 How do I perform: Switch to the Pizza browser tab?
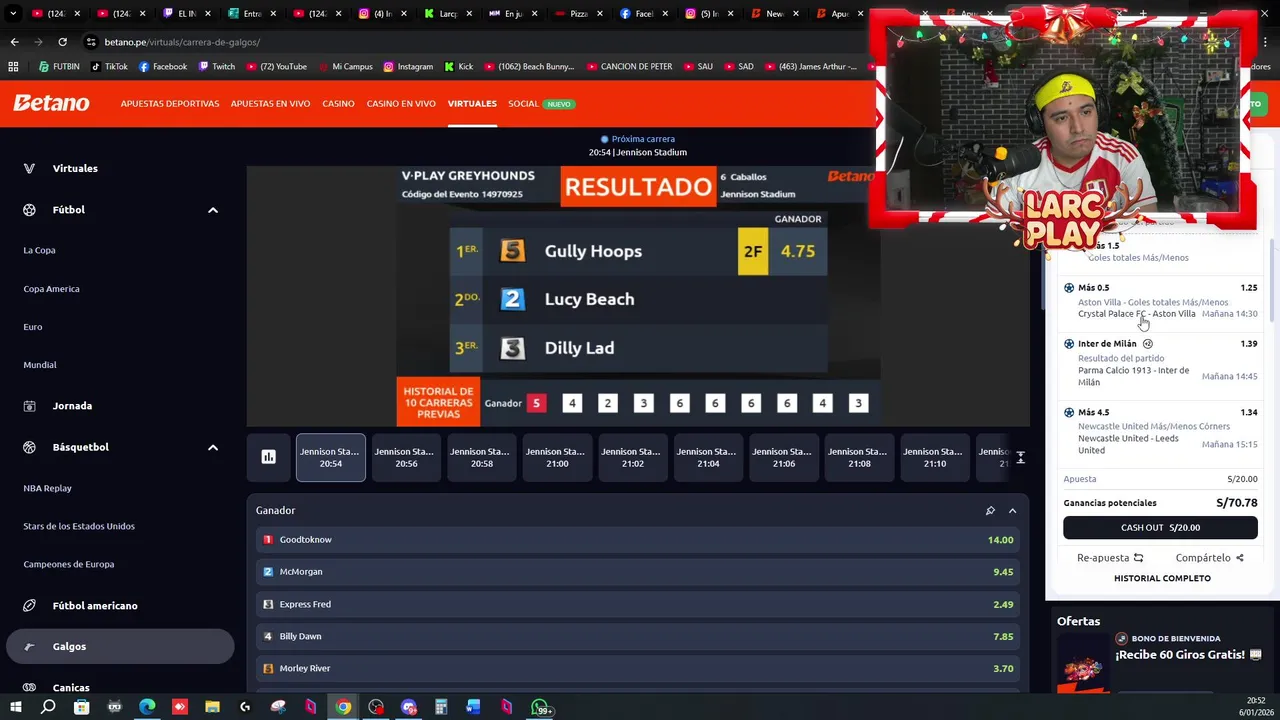pos(580,14)
